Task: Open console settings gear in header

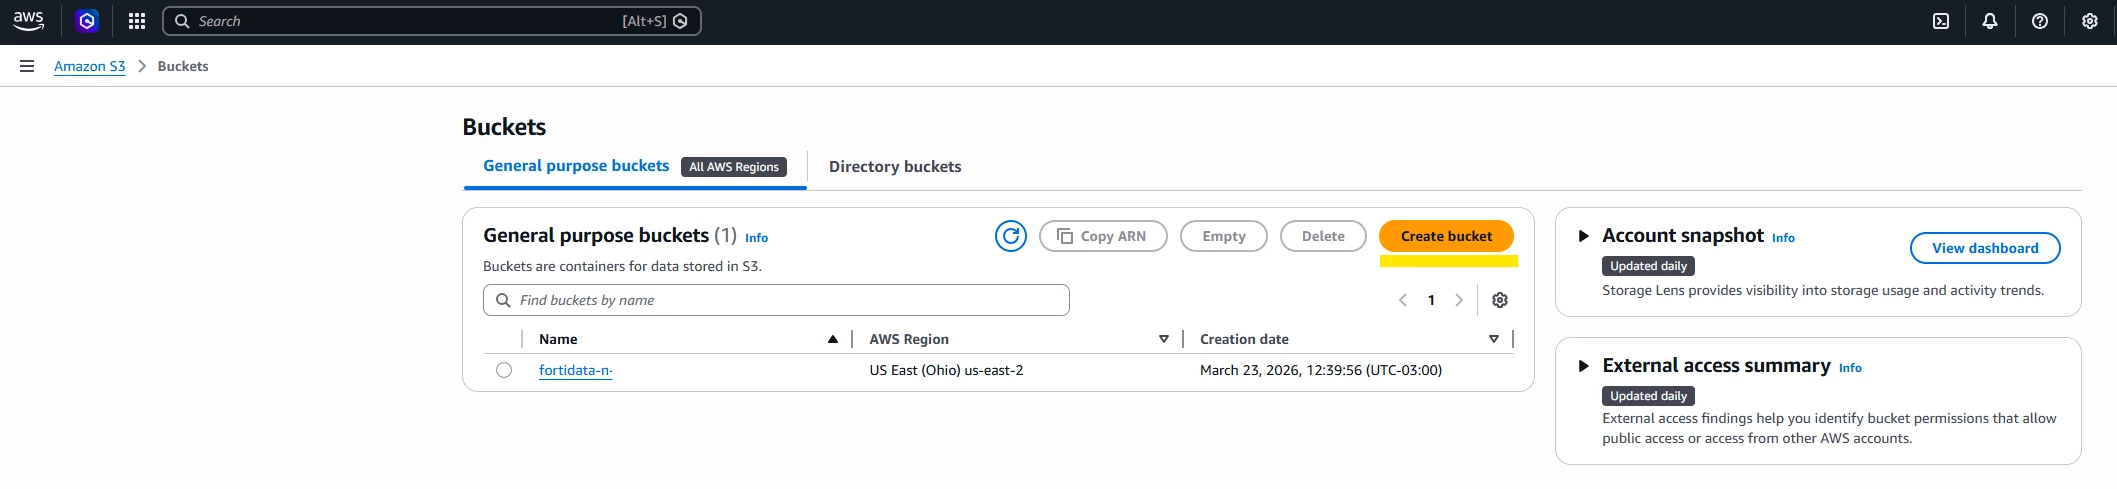Action: 2090,21
